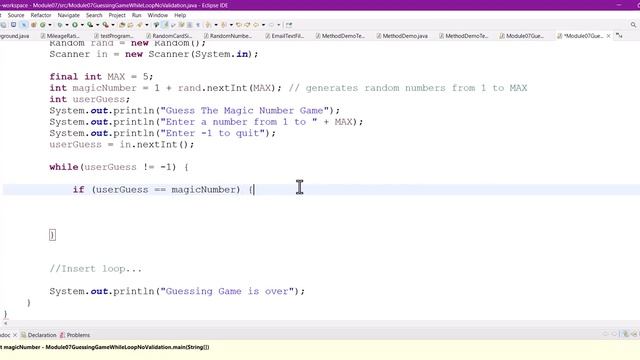Open the Refactor menu

[x=41, y=15]
